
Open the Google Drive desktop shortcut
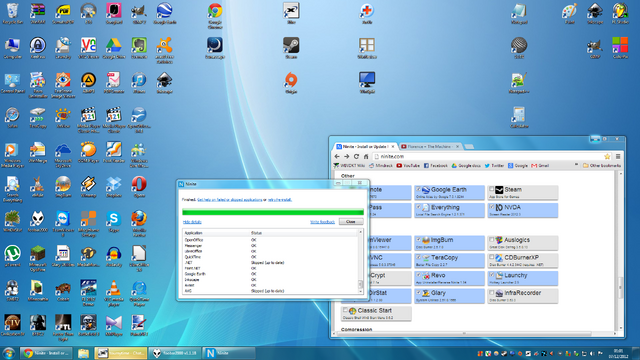pos(113,48)
